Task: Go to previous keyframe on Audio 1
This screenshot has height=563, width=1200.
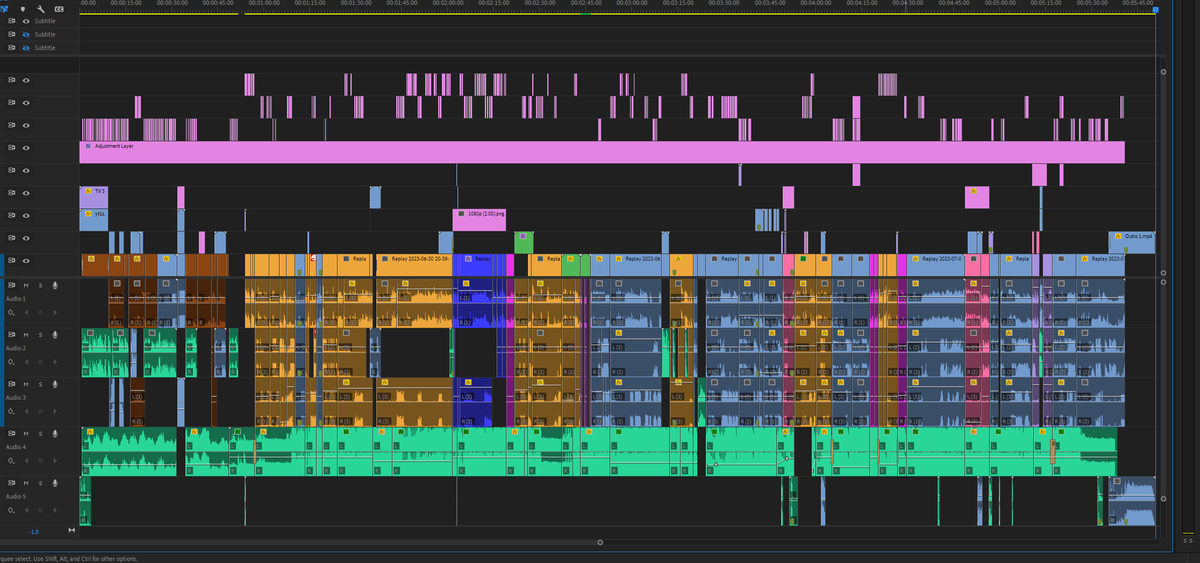Action: pos(28,313)
